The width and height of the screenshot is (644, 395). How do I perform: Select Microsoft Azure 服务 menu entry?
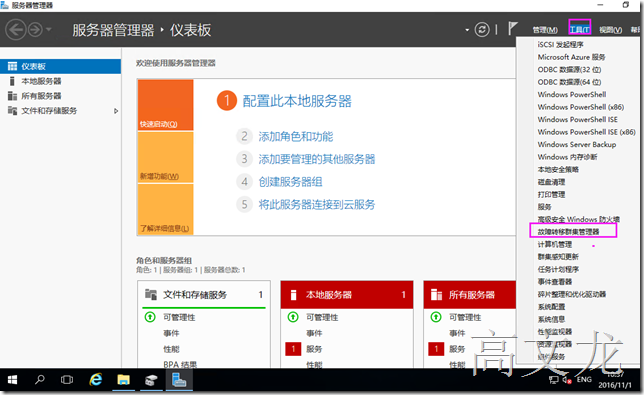click(x=571, y=57)
